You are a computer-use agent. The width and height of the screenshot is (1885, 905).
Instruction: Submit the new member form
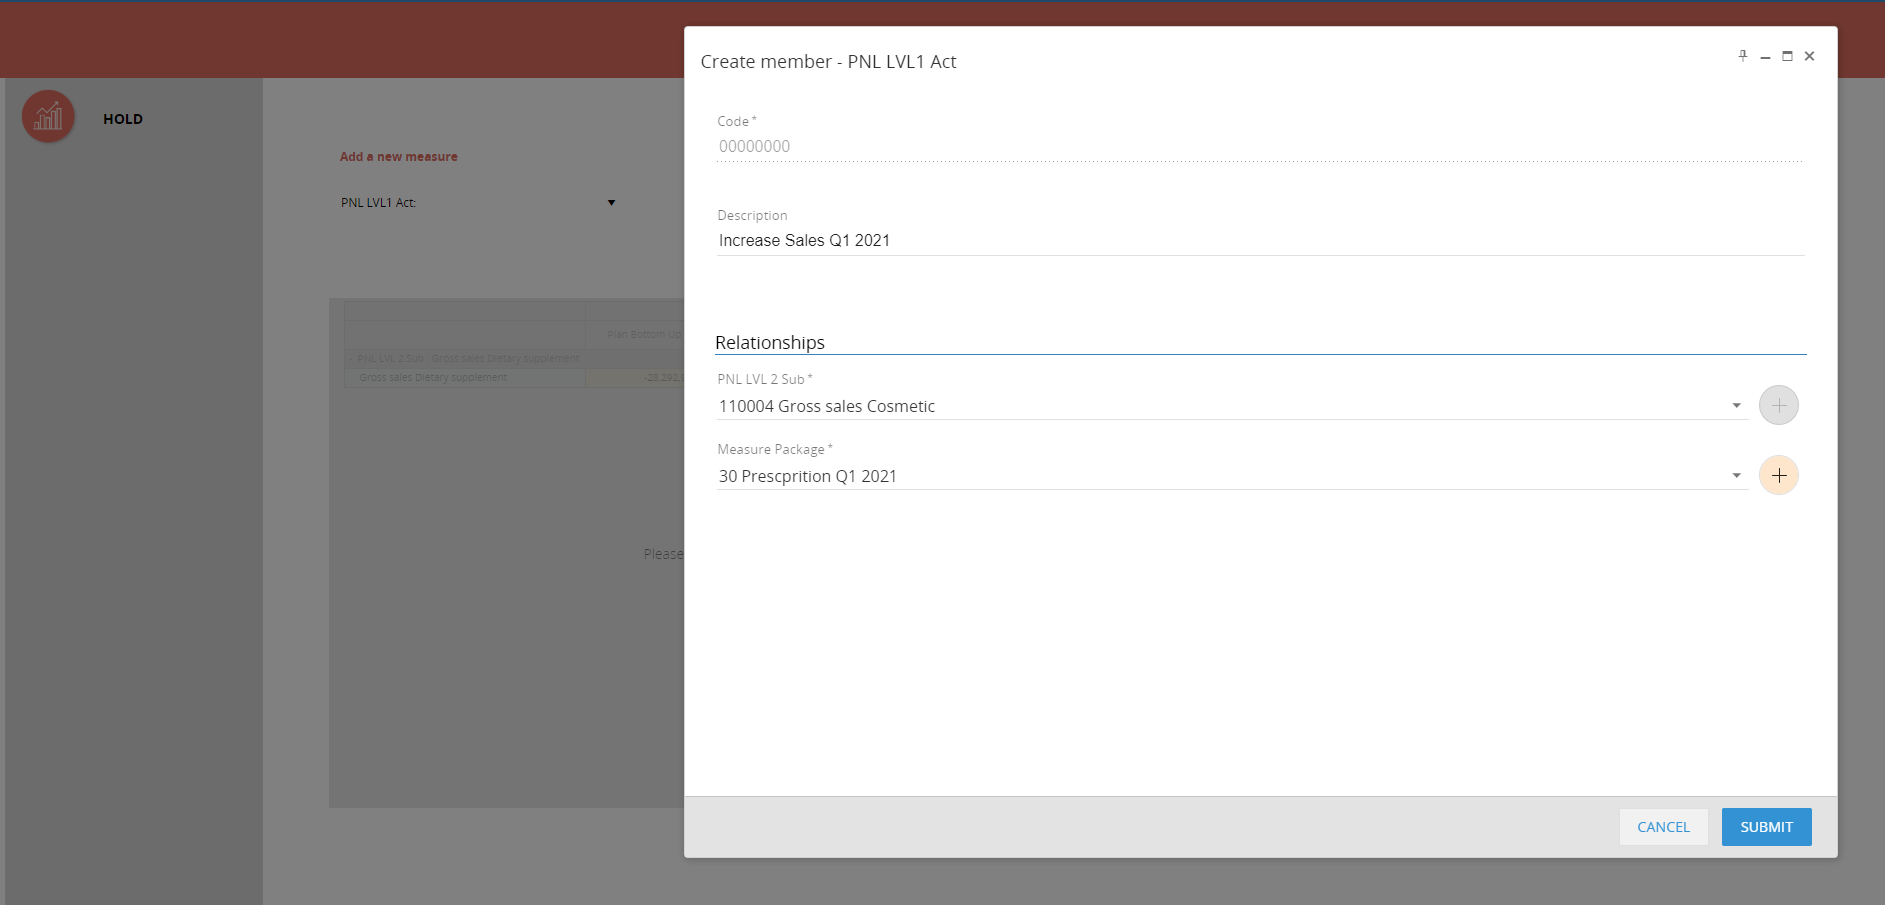pos(1766,827)
